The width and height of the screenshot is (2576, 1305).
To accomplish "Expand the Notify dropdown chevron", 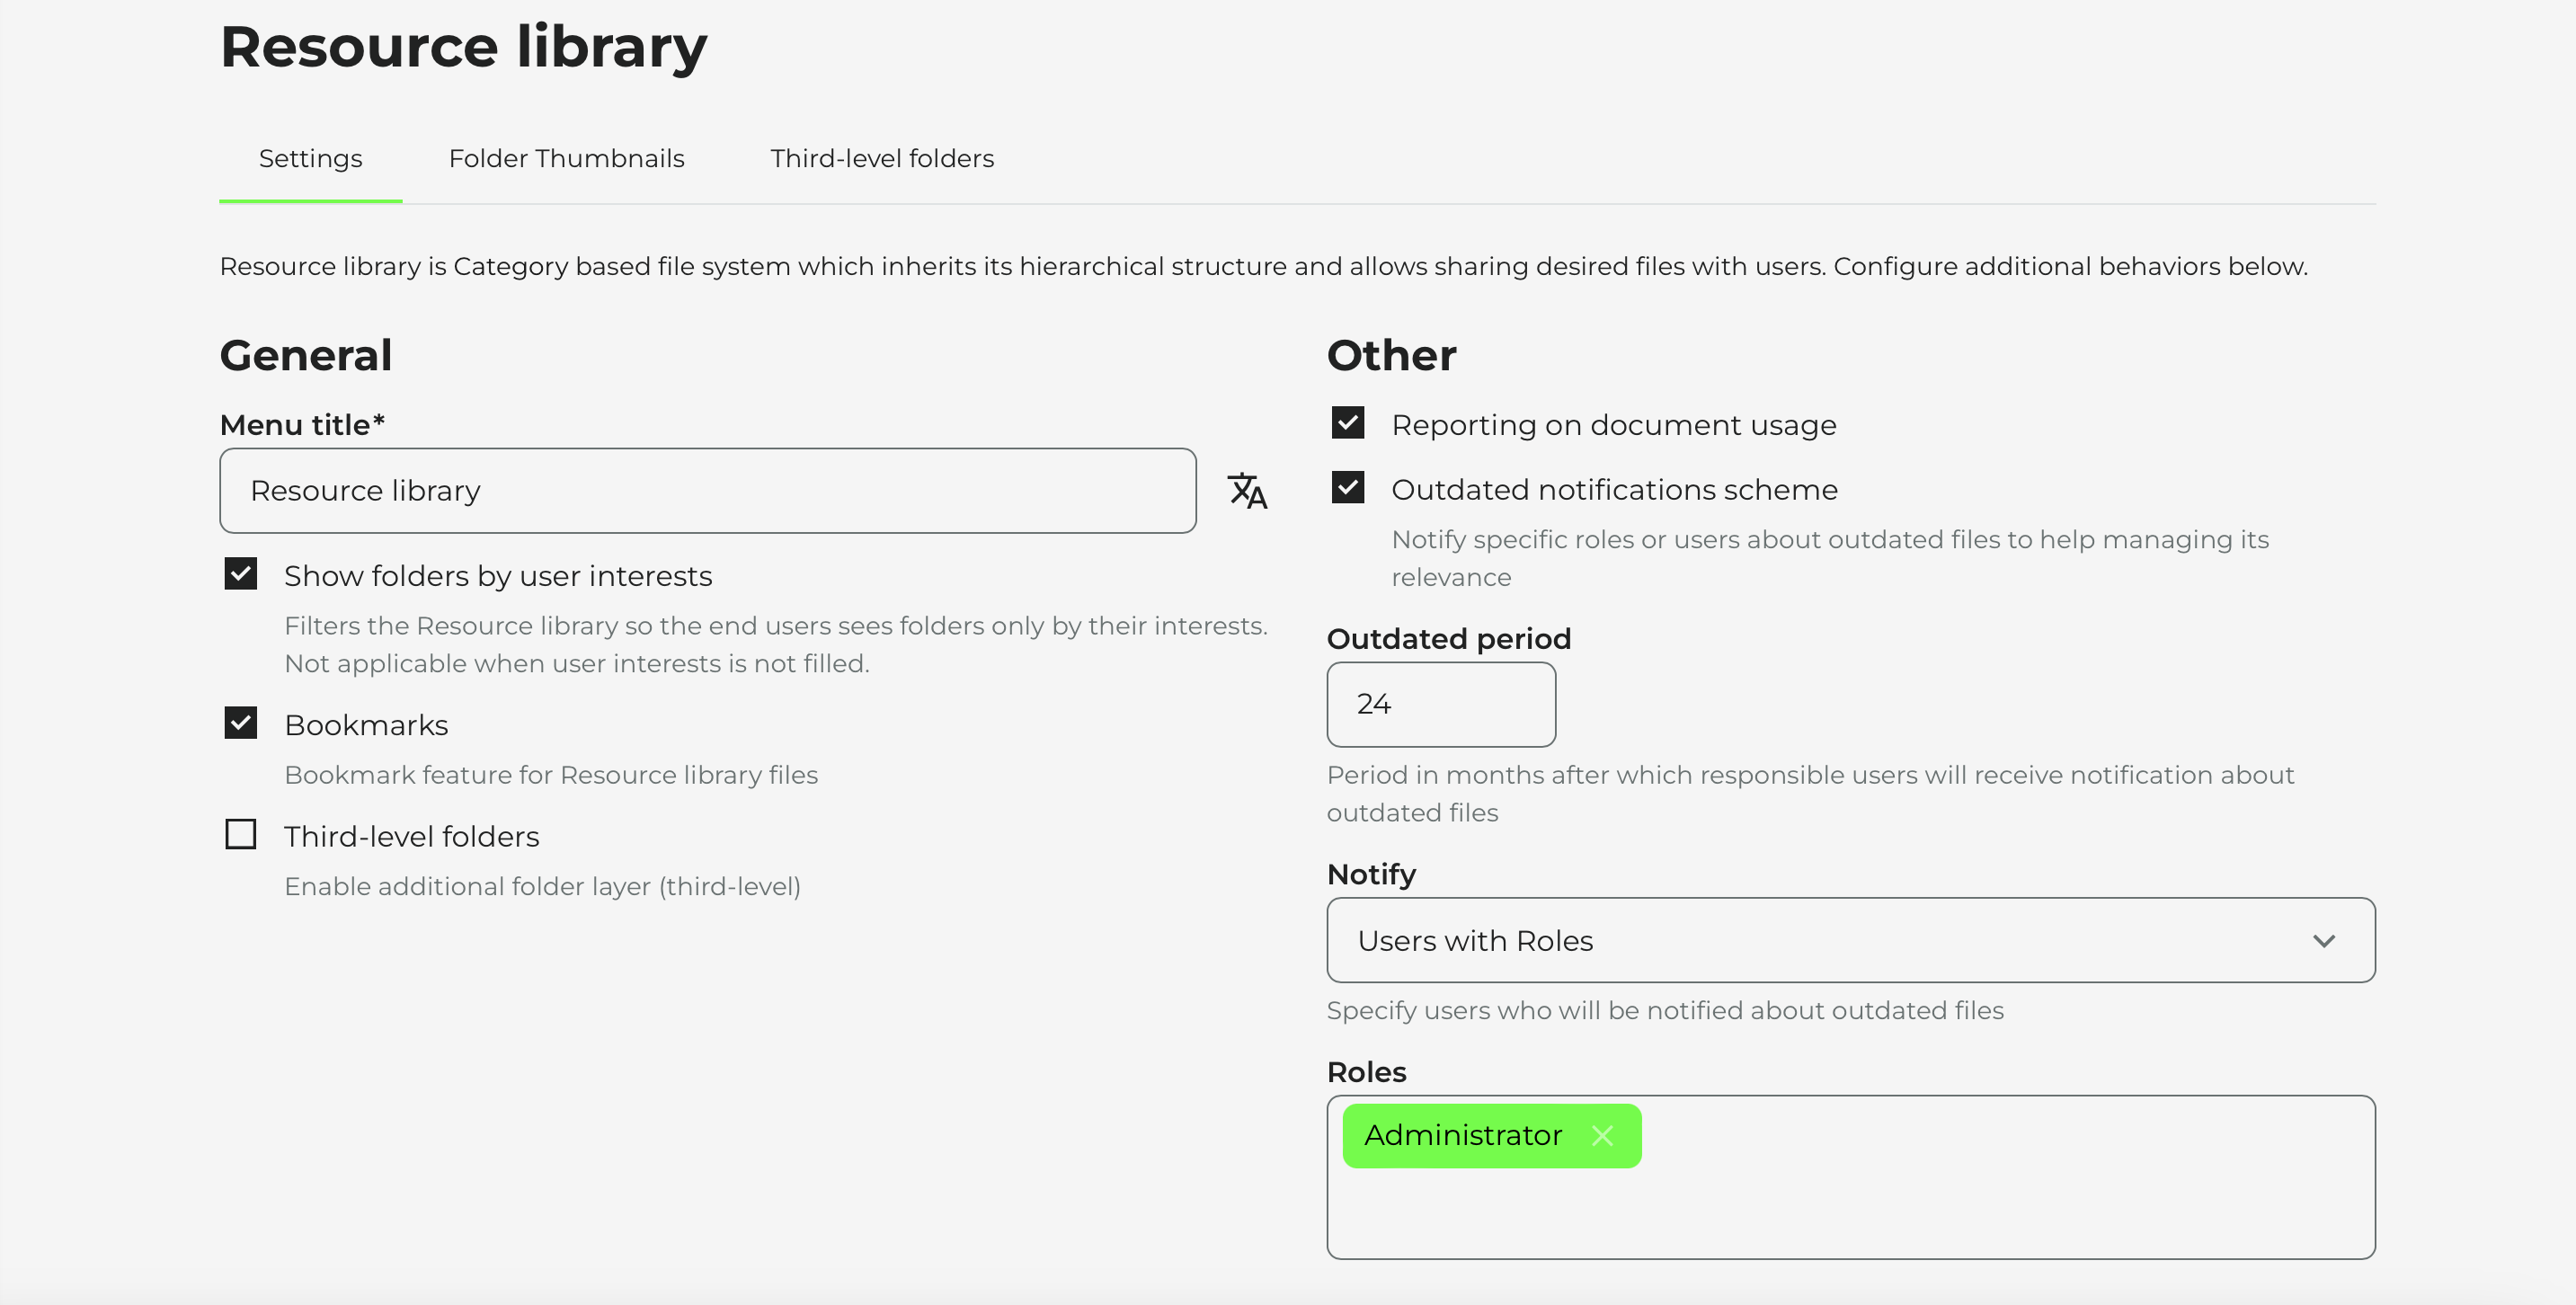I will pos(2323,941).
